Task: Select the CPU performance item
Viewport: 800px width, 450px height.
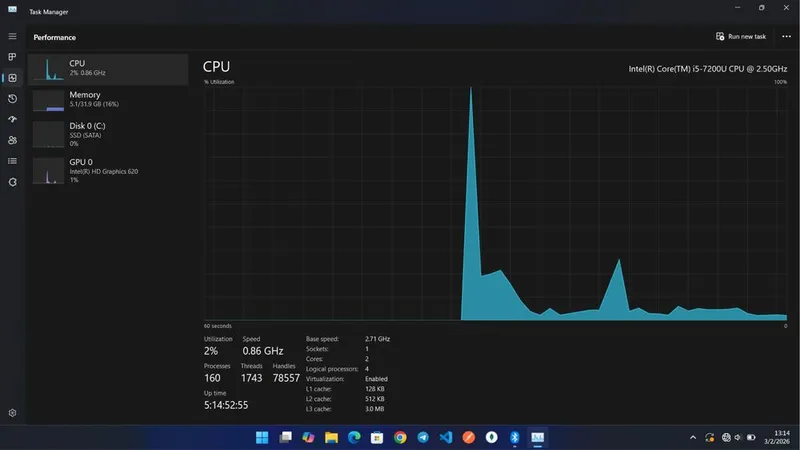Action: [108, 69]
